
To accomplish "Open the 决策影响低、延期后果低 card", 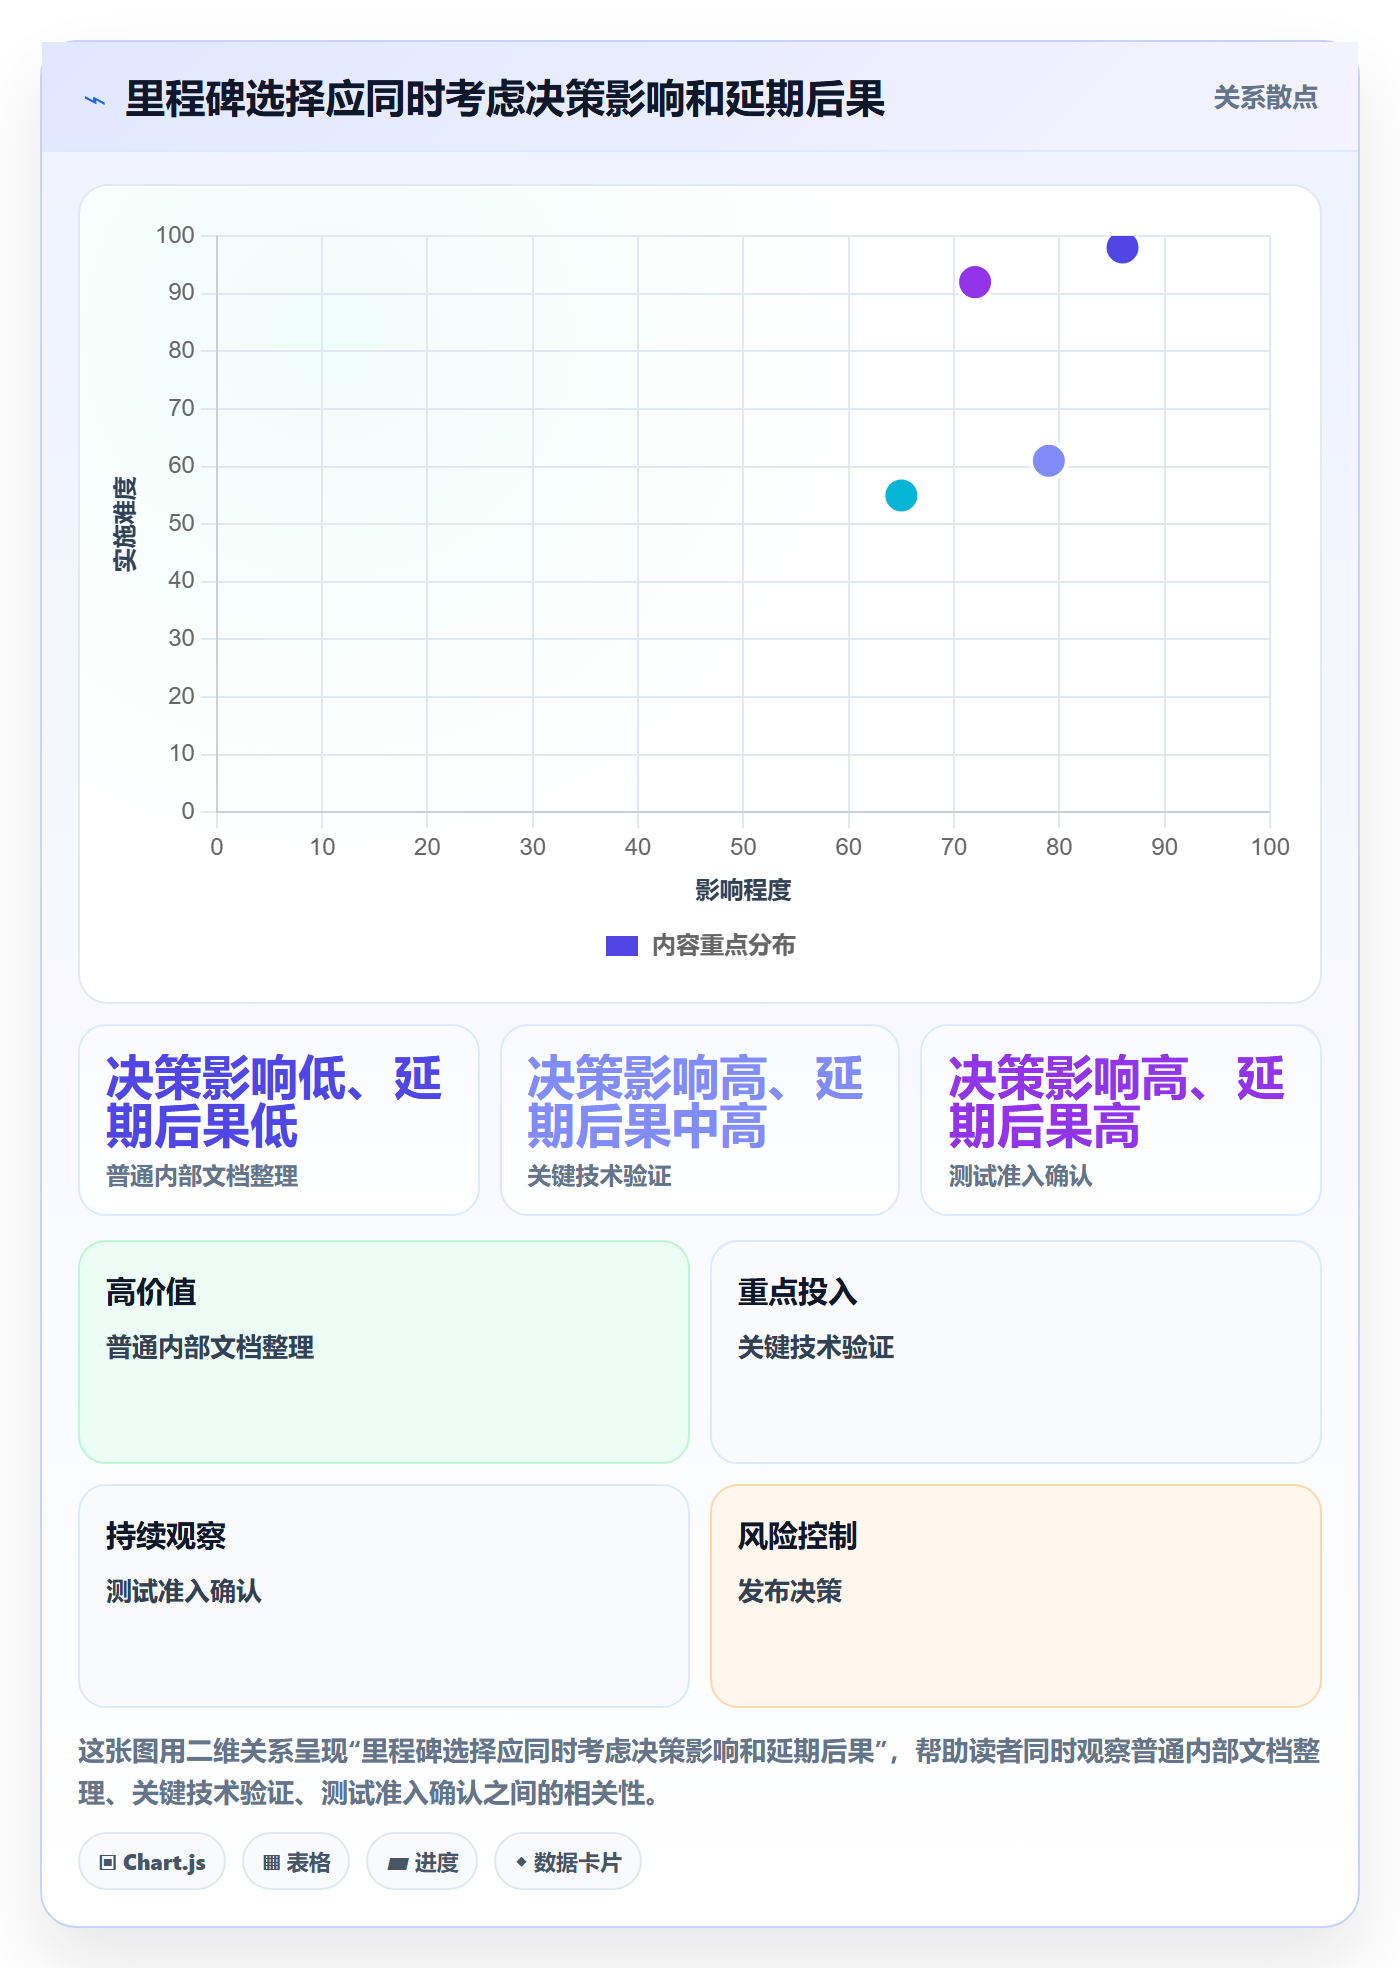I will (x=279, y=1120).
